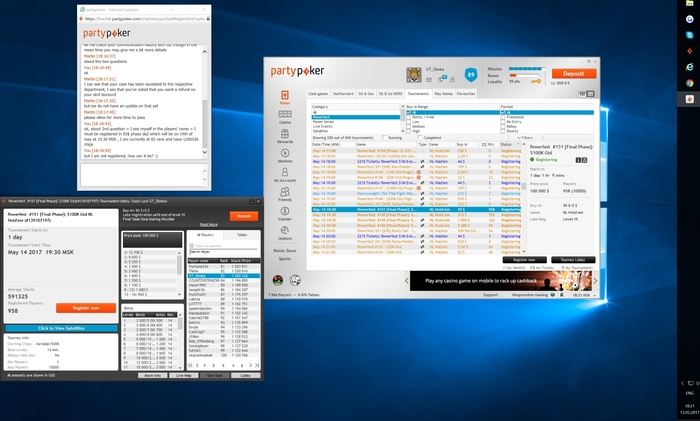The image size is (700, 421).
Task: Go to the last page of the player list
Action: (x=257, y=365)
